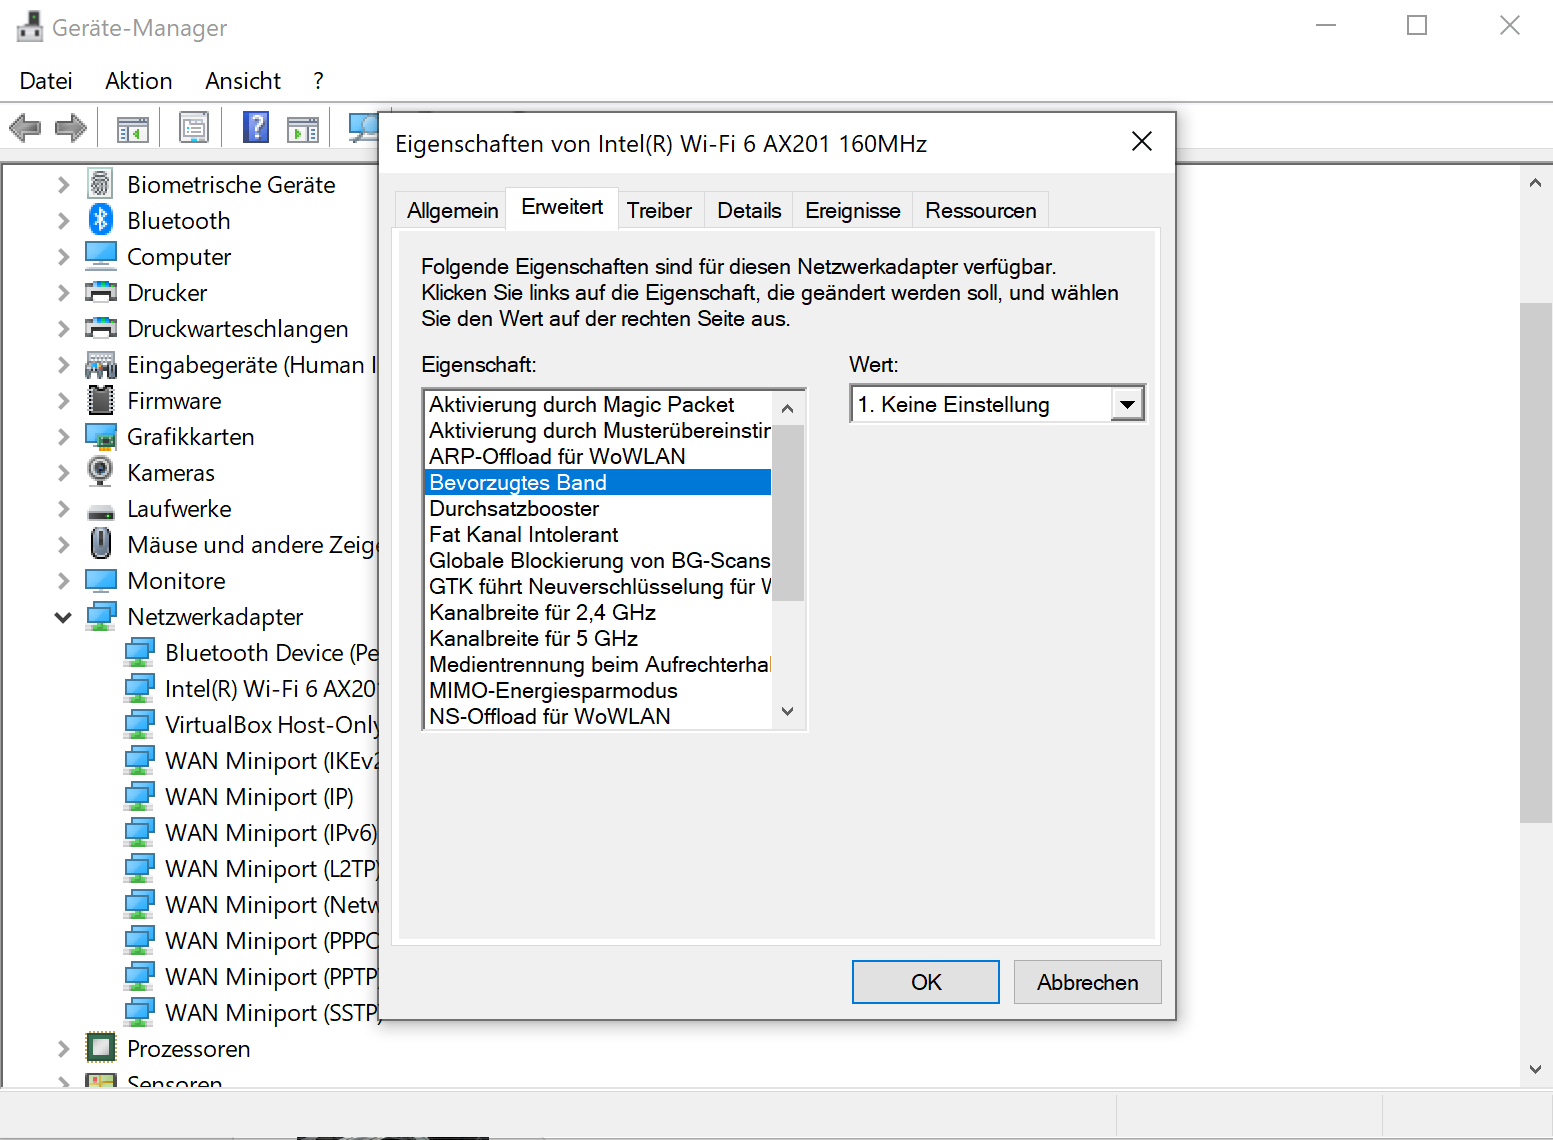Select WAN Miniport (IPv6) device
Image resolution: width=1553 pixels, height=1140 pixels.
(x=270, y=833)
